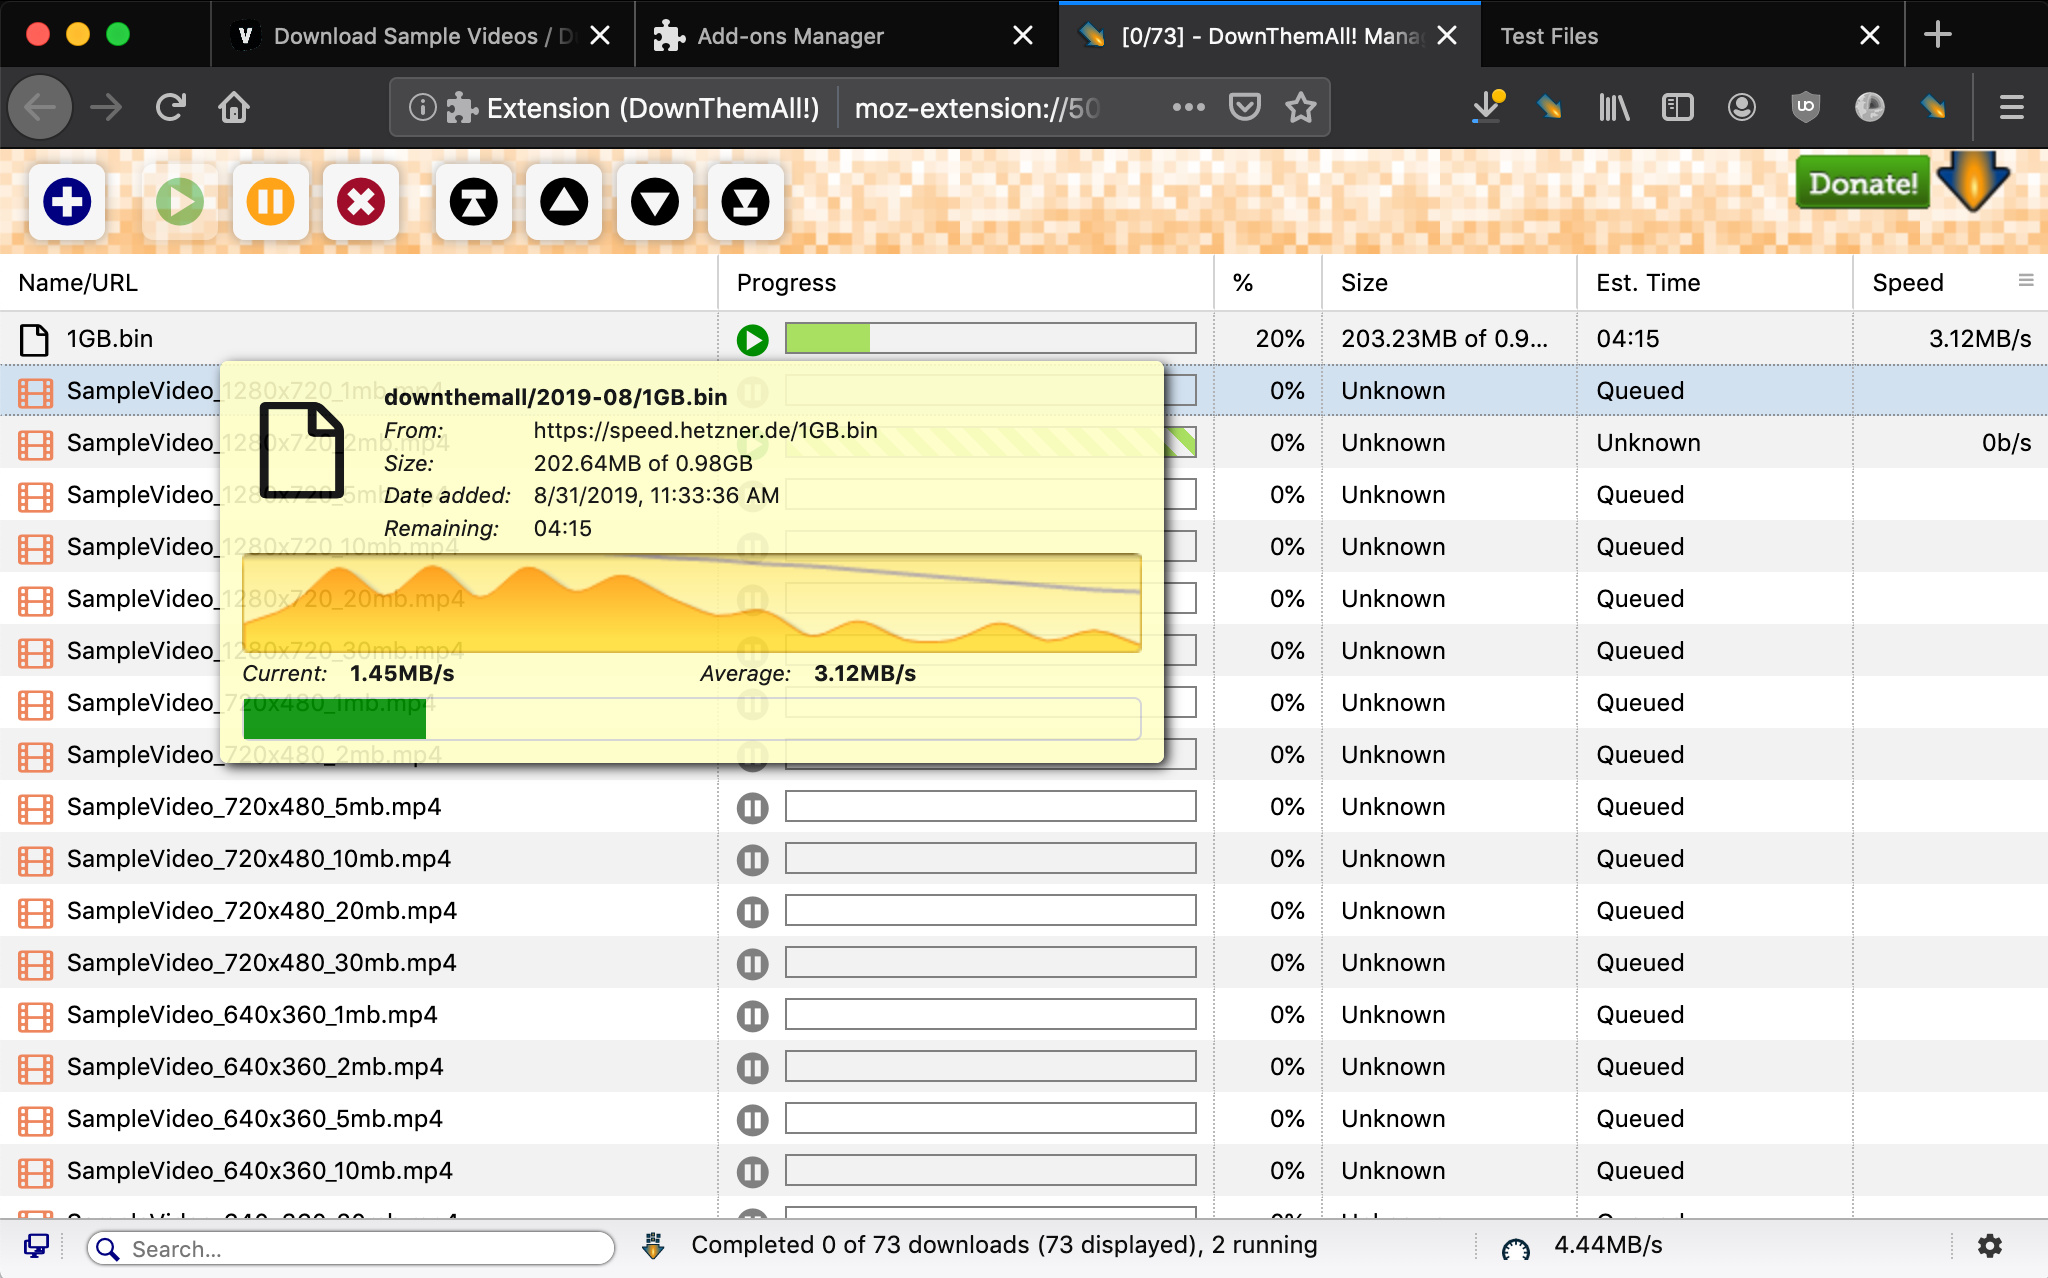Save page to Pocket icon
Viewport: 2048px width, 1278px height.
[1244, 107]
